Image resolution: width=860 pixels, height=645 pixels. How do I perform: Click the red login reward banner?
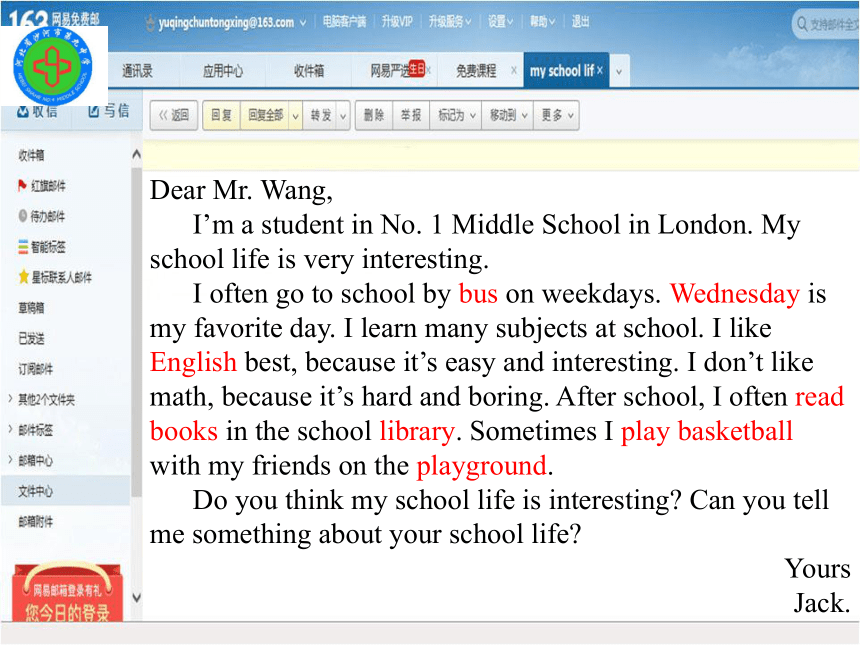pos(67,592)
